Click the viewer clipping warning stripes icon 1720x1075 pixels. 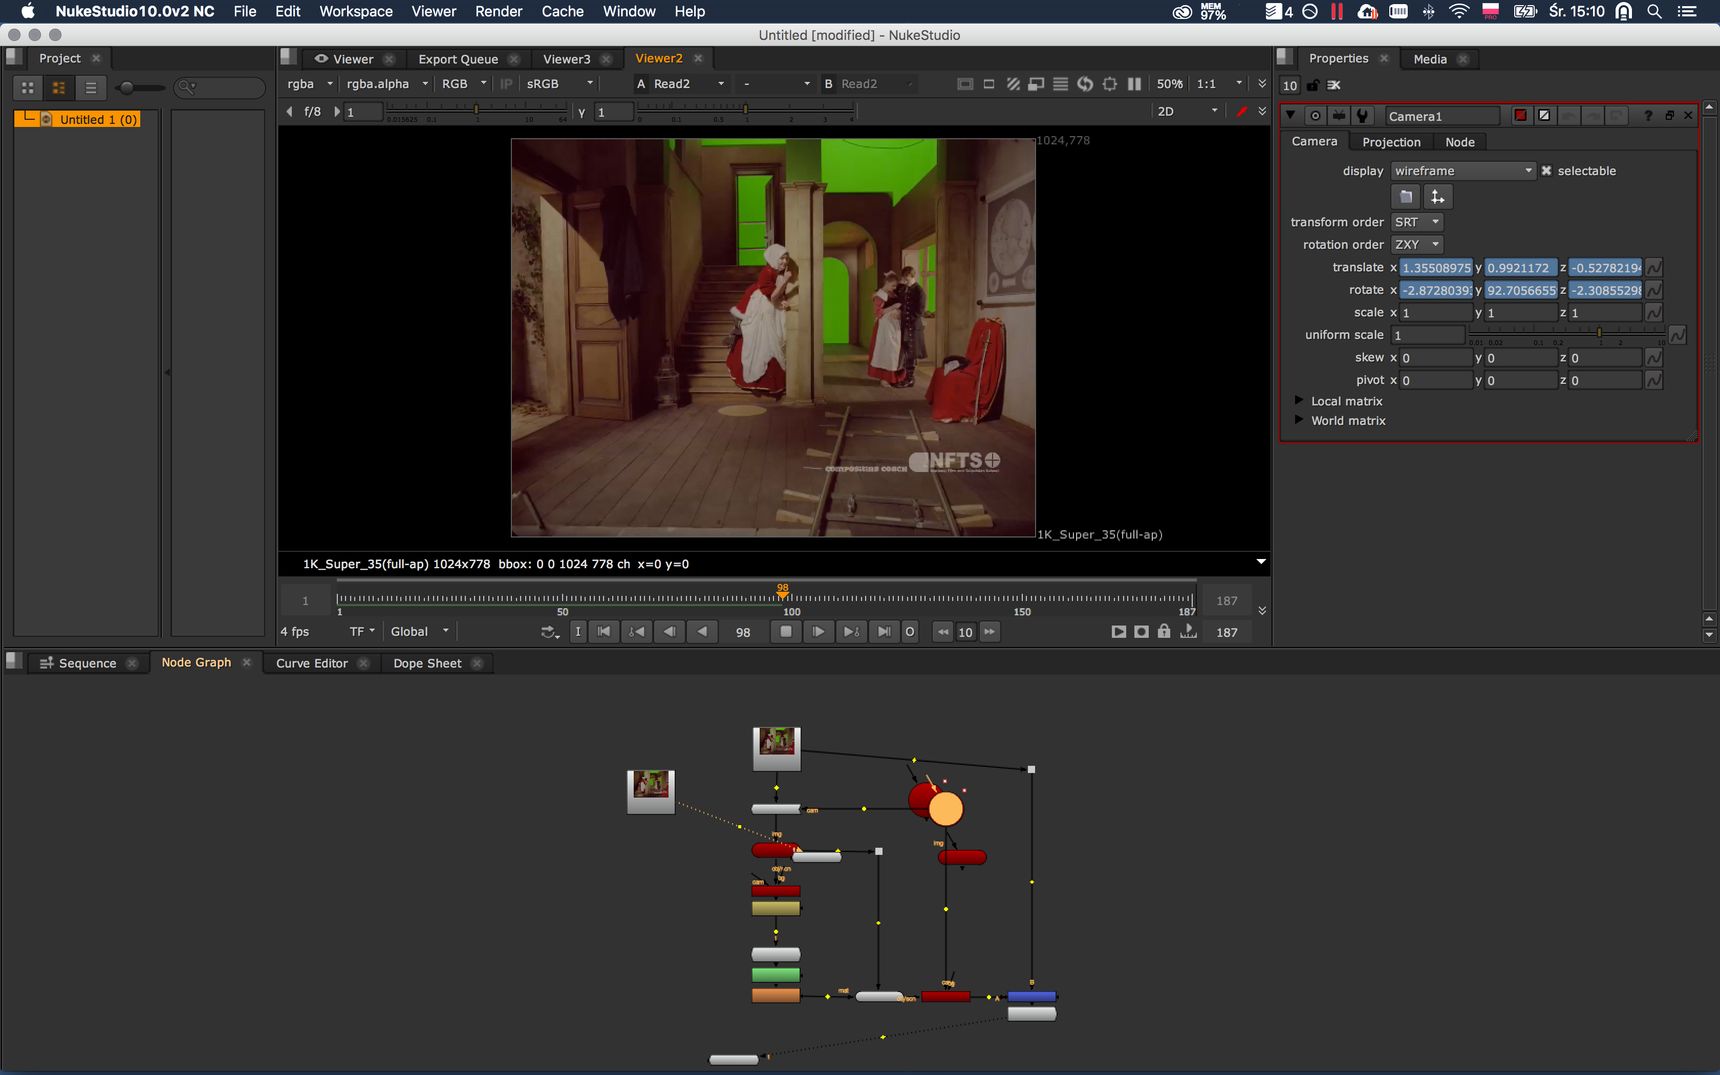pyautogui.click(x=1013, y=84)
